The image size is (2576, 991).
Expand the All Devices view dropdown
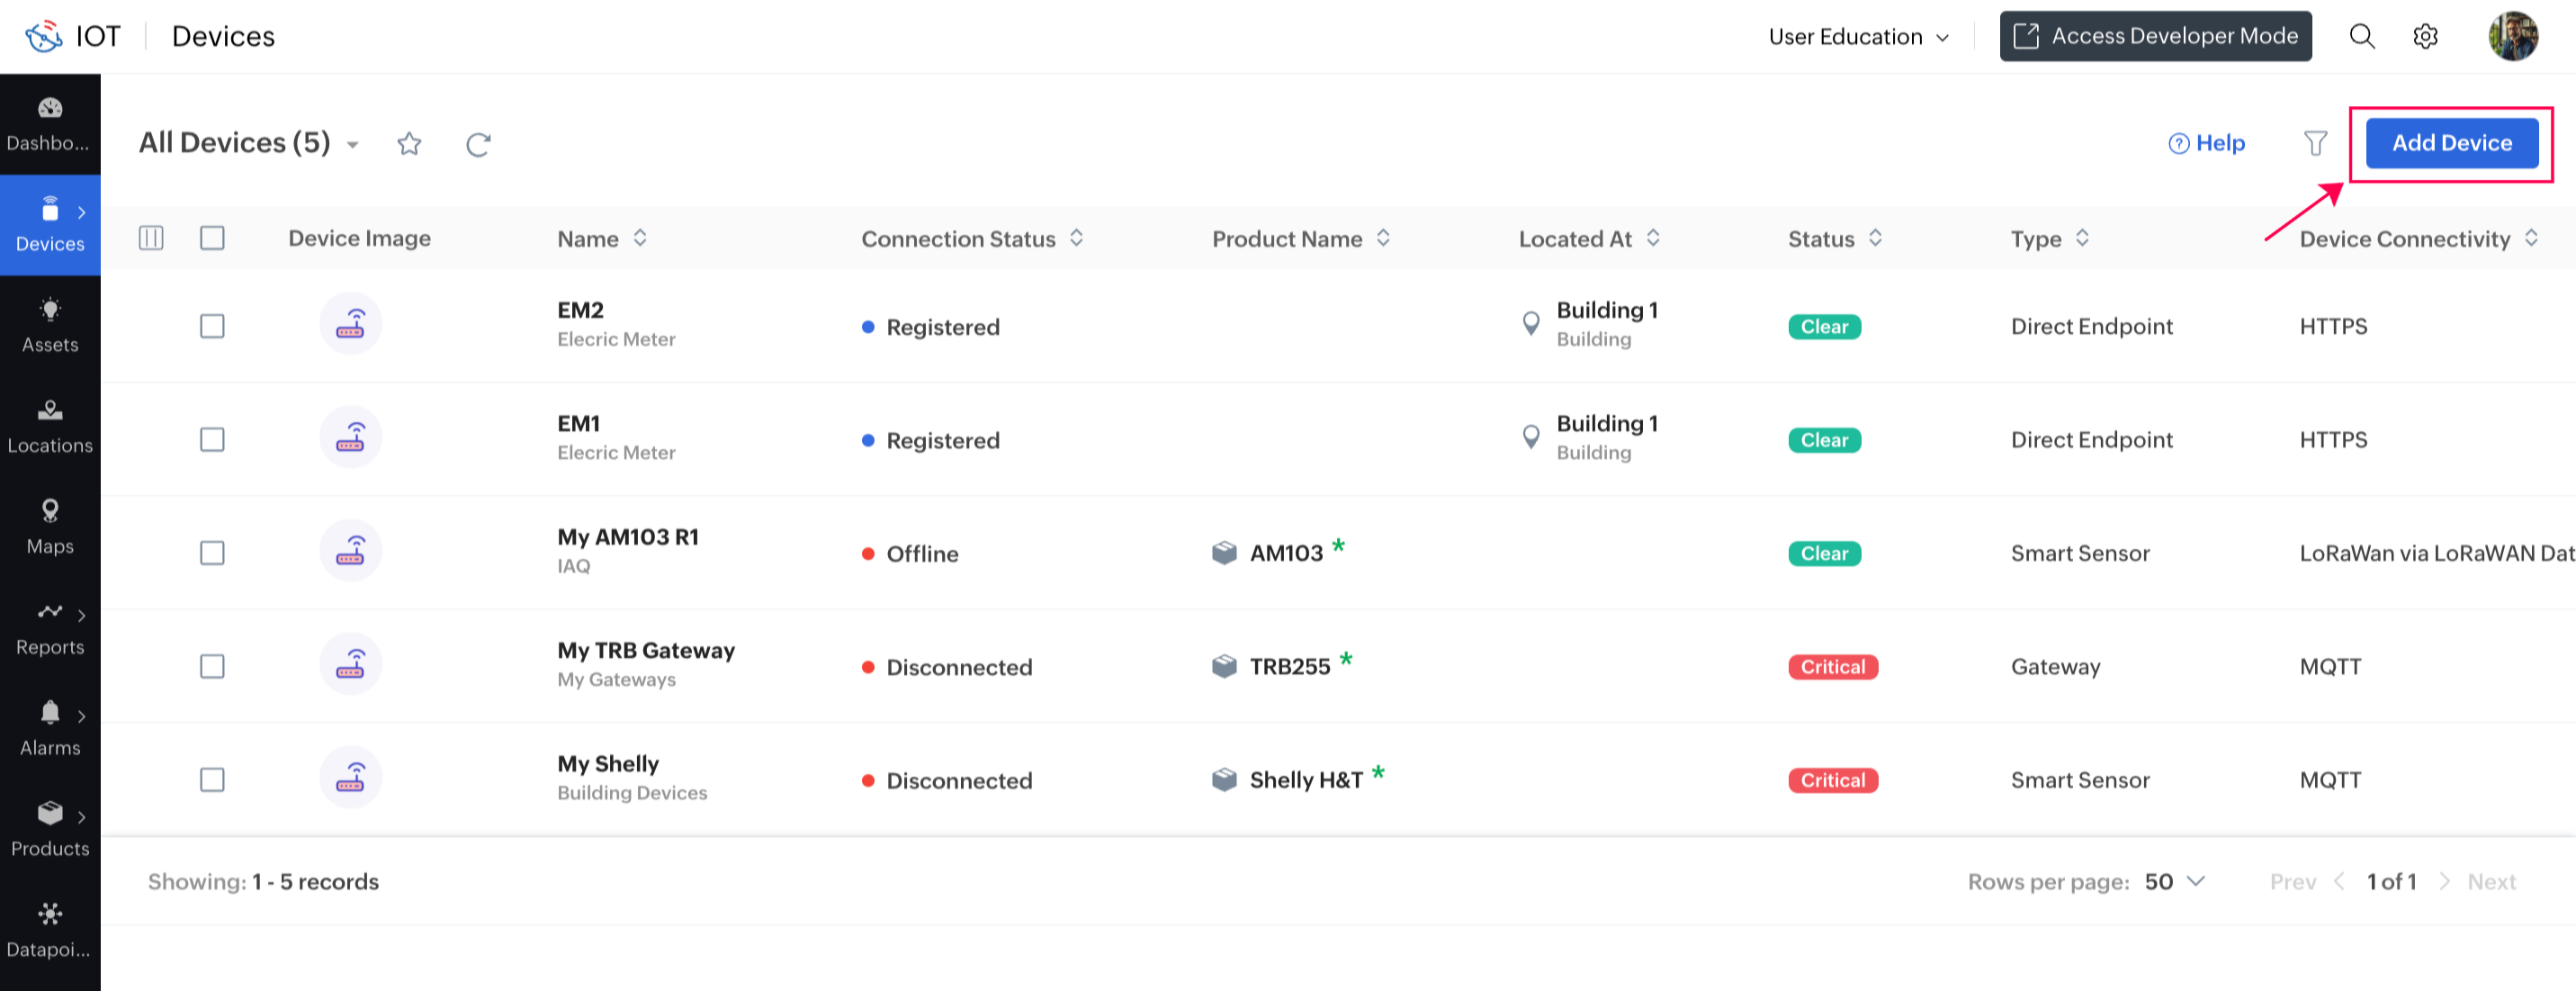pos(353,145)
